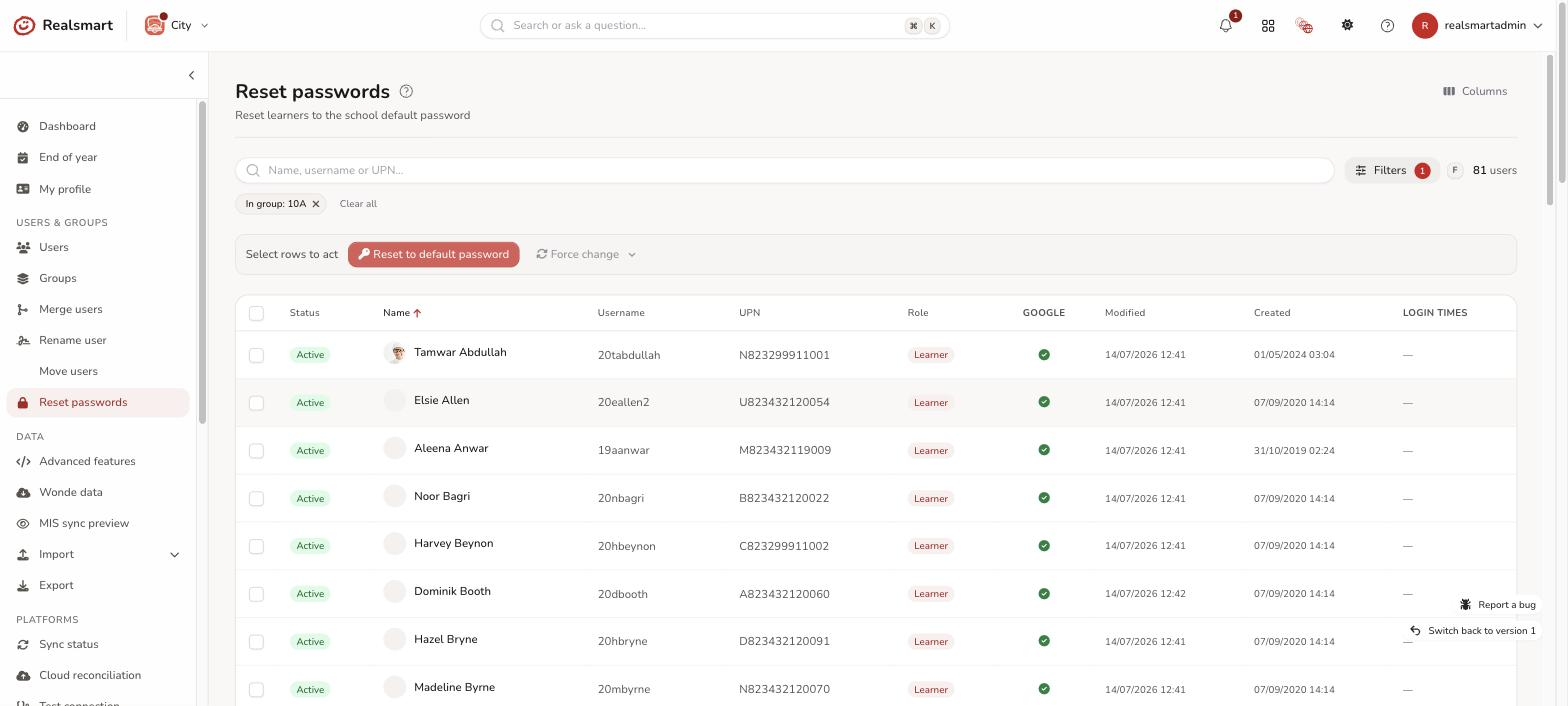
Task: Select the checkbox for Noor Bagri
Action: [x=256, y=498]
